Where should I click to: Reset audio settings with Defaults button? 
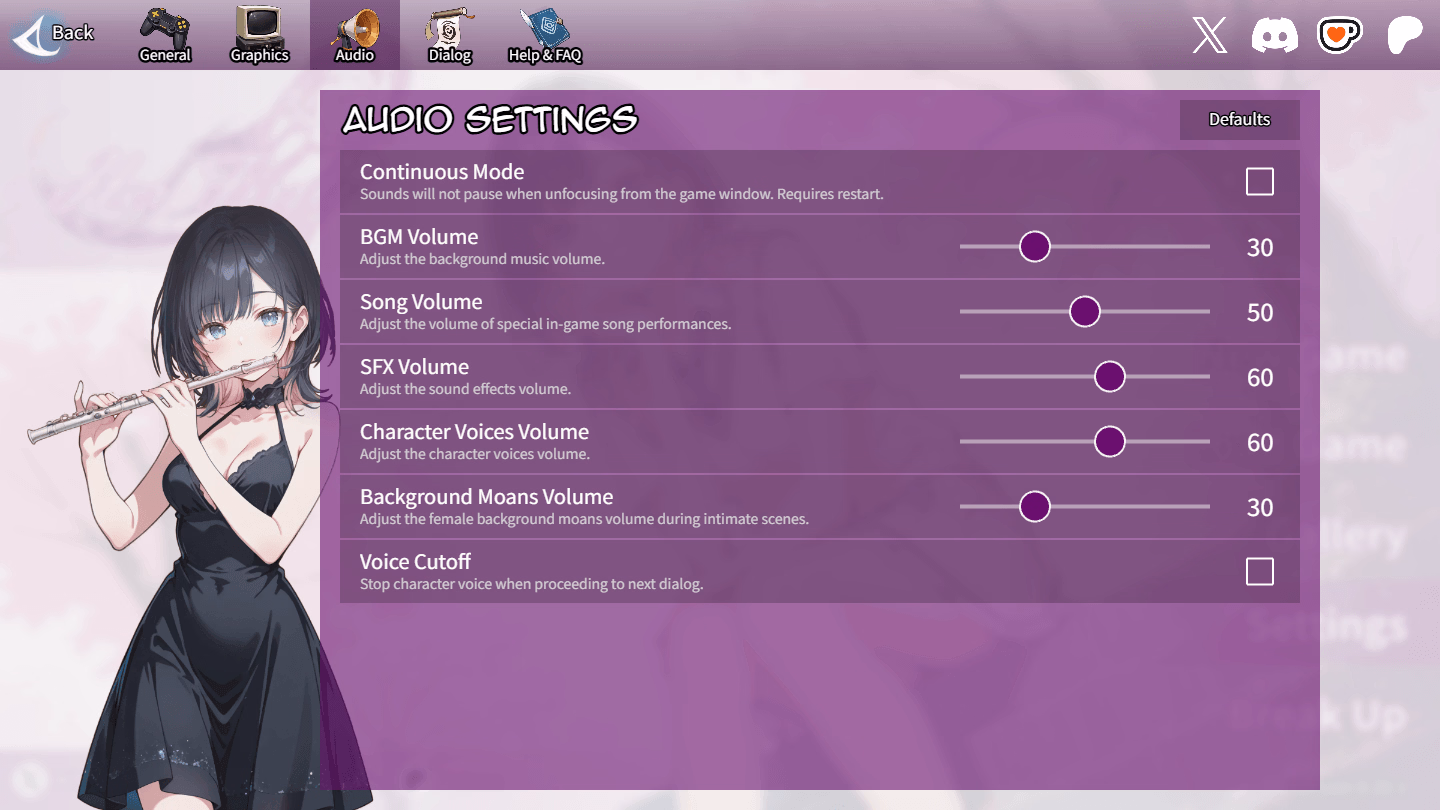[x=1239, y=119]
